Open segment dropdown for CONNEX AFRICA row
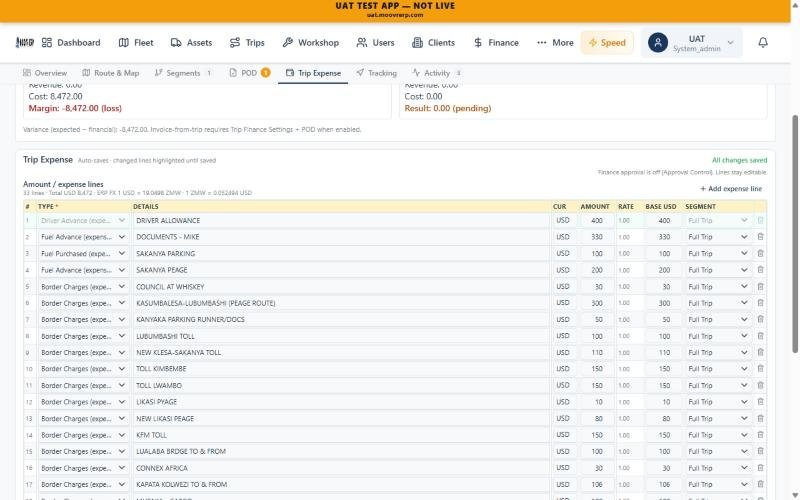The width and height of the screenshot is (800, 500). [718, 468]
